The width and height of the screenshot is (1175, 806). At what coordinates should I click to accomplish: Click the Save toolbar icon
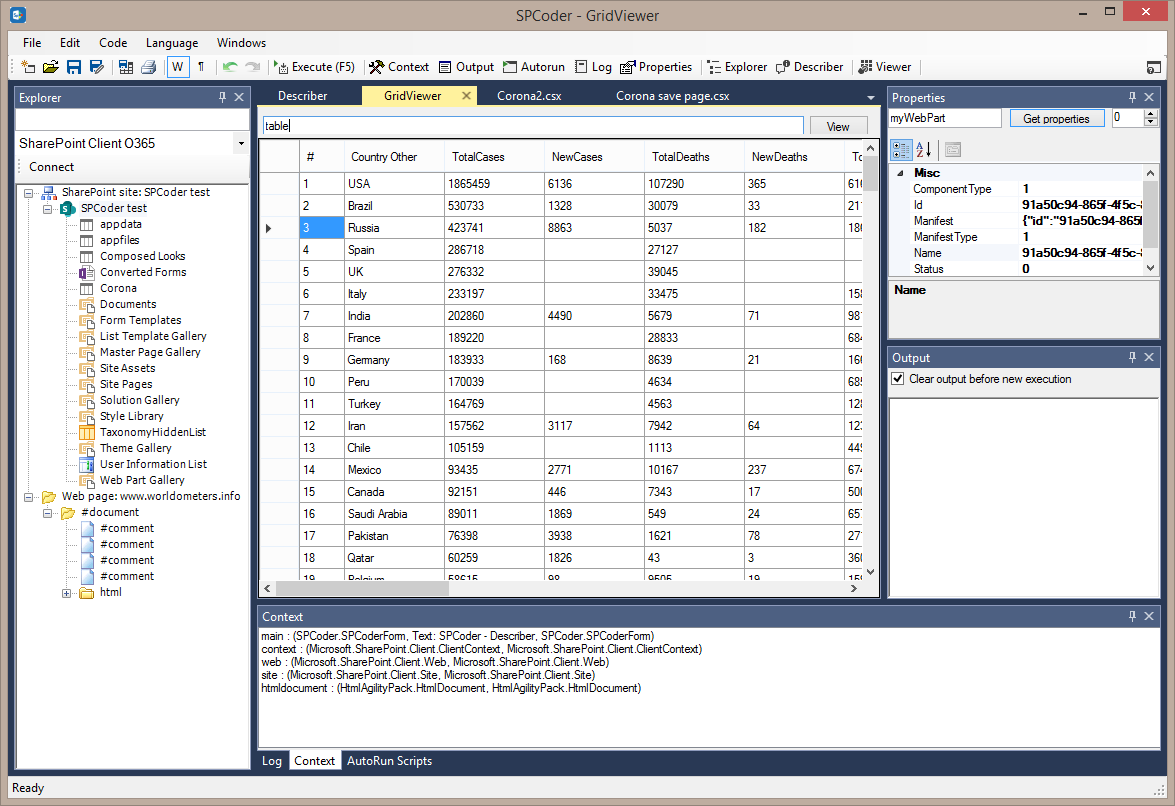click(73, 67)
